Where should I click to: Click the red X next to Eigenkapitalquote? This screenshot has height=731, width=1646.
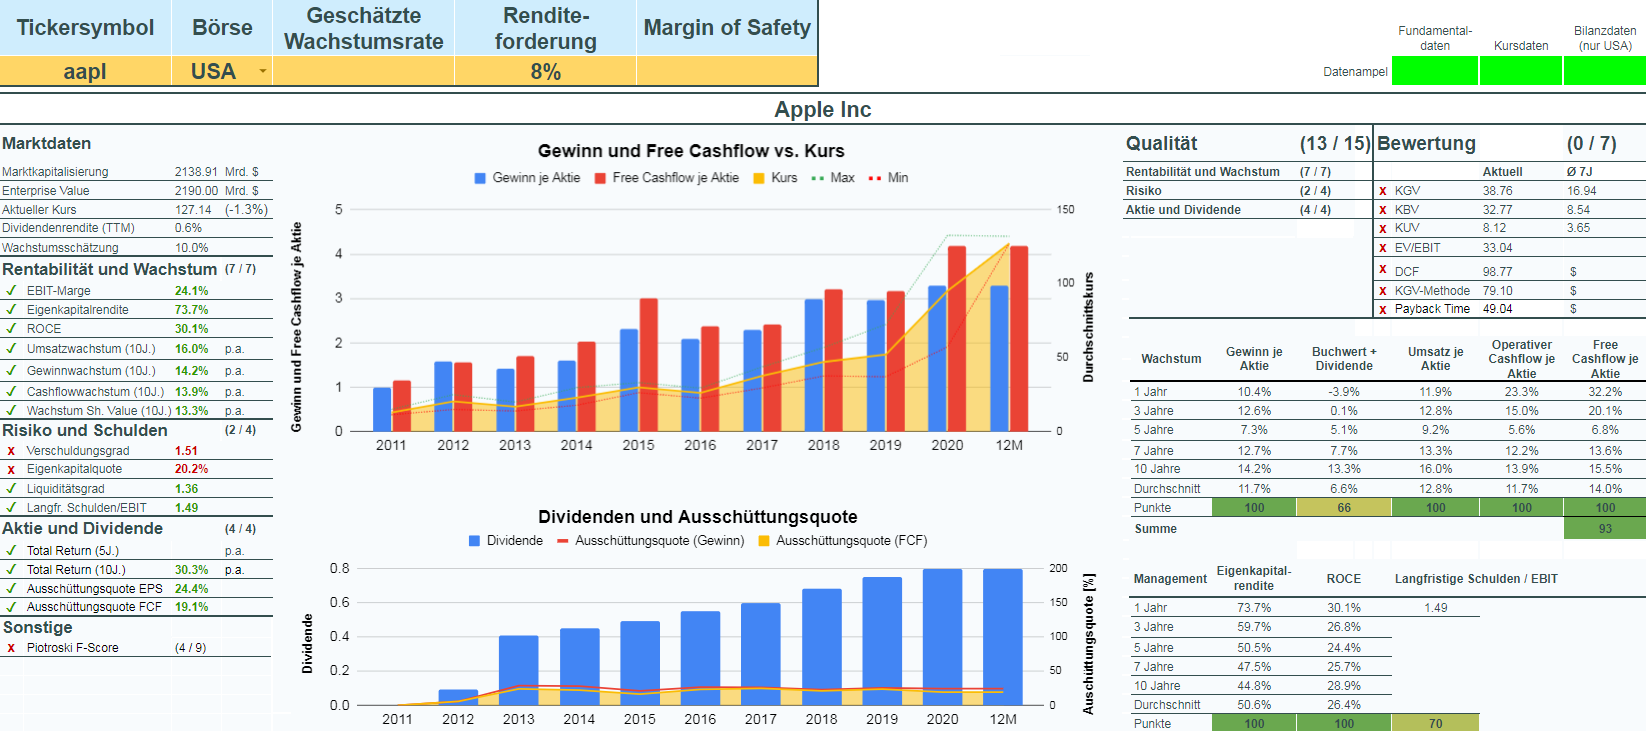coord(11,469)
